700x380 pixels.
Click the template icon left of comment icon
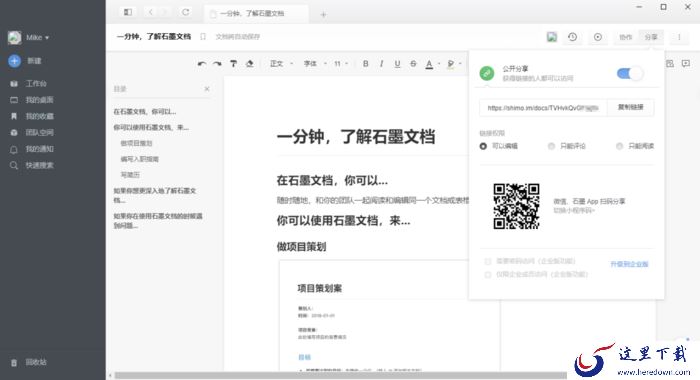click(x=670, y=64)
